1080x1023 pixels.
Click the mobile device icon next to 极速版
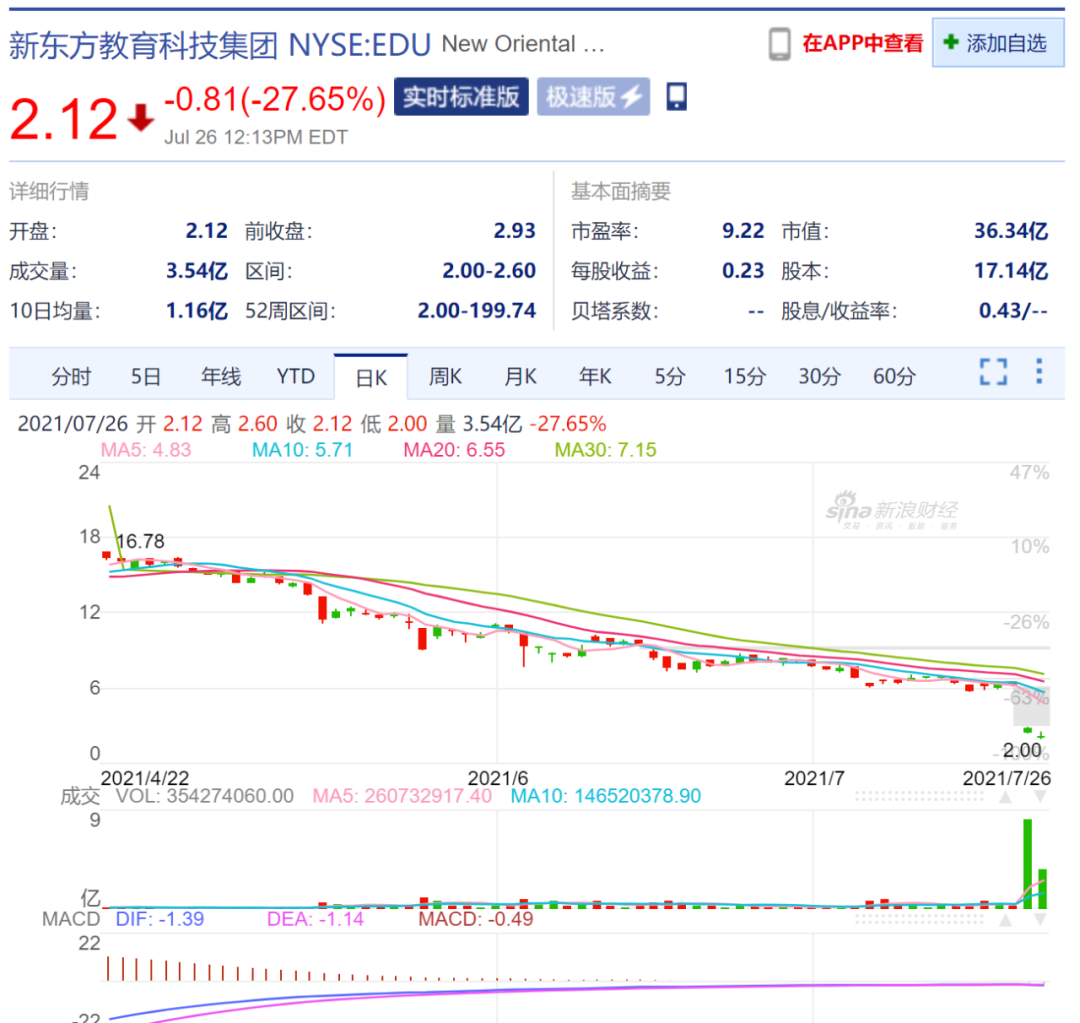[x=676, y=96]
